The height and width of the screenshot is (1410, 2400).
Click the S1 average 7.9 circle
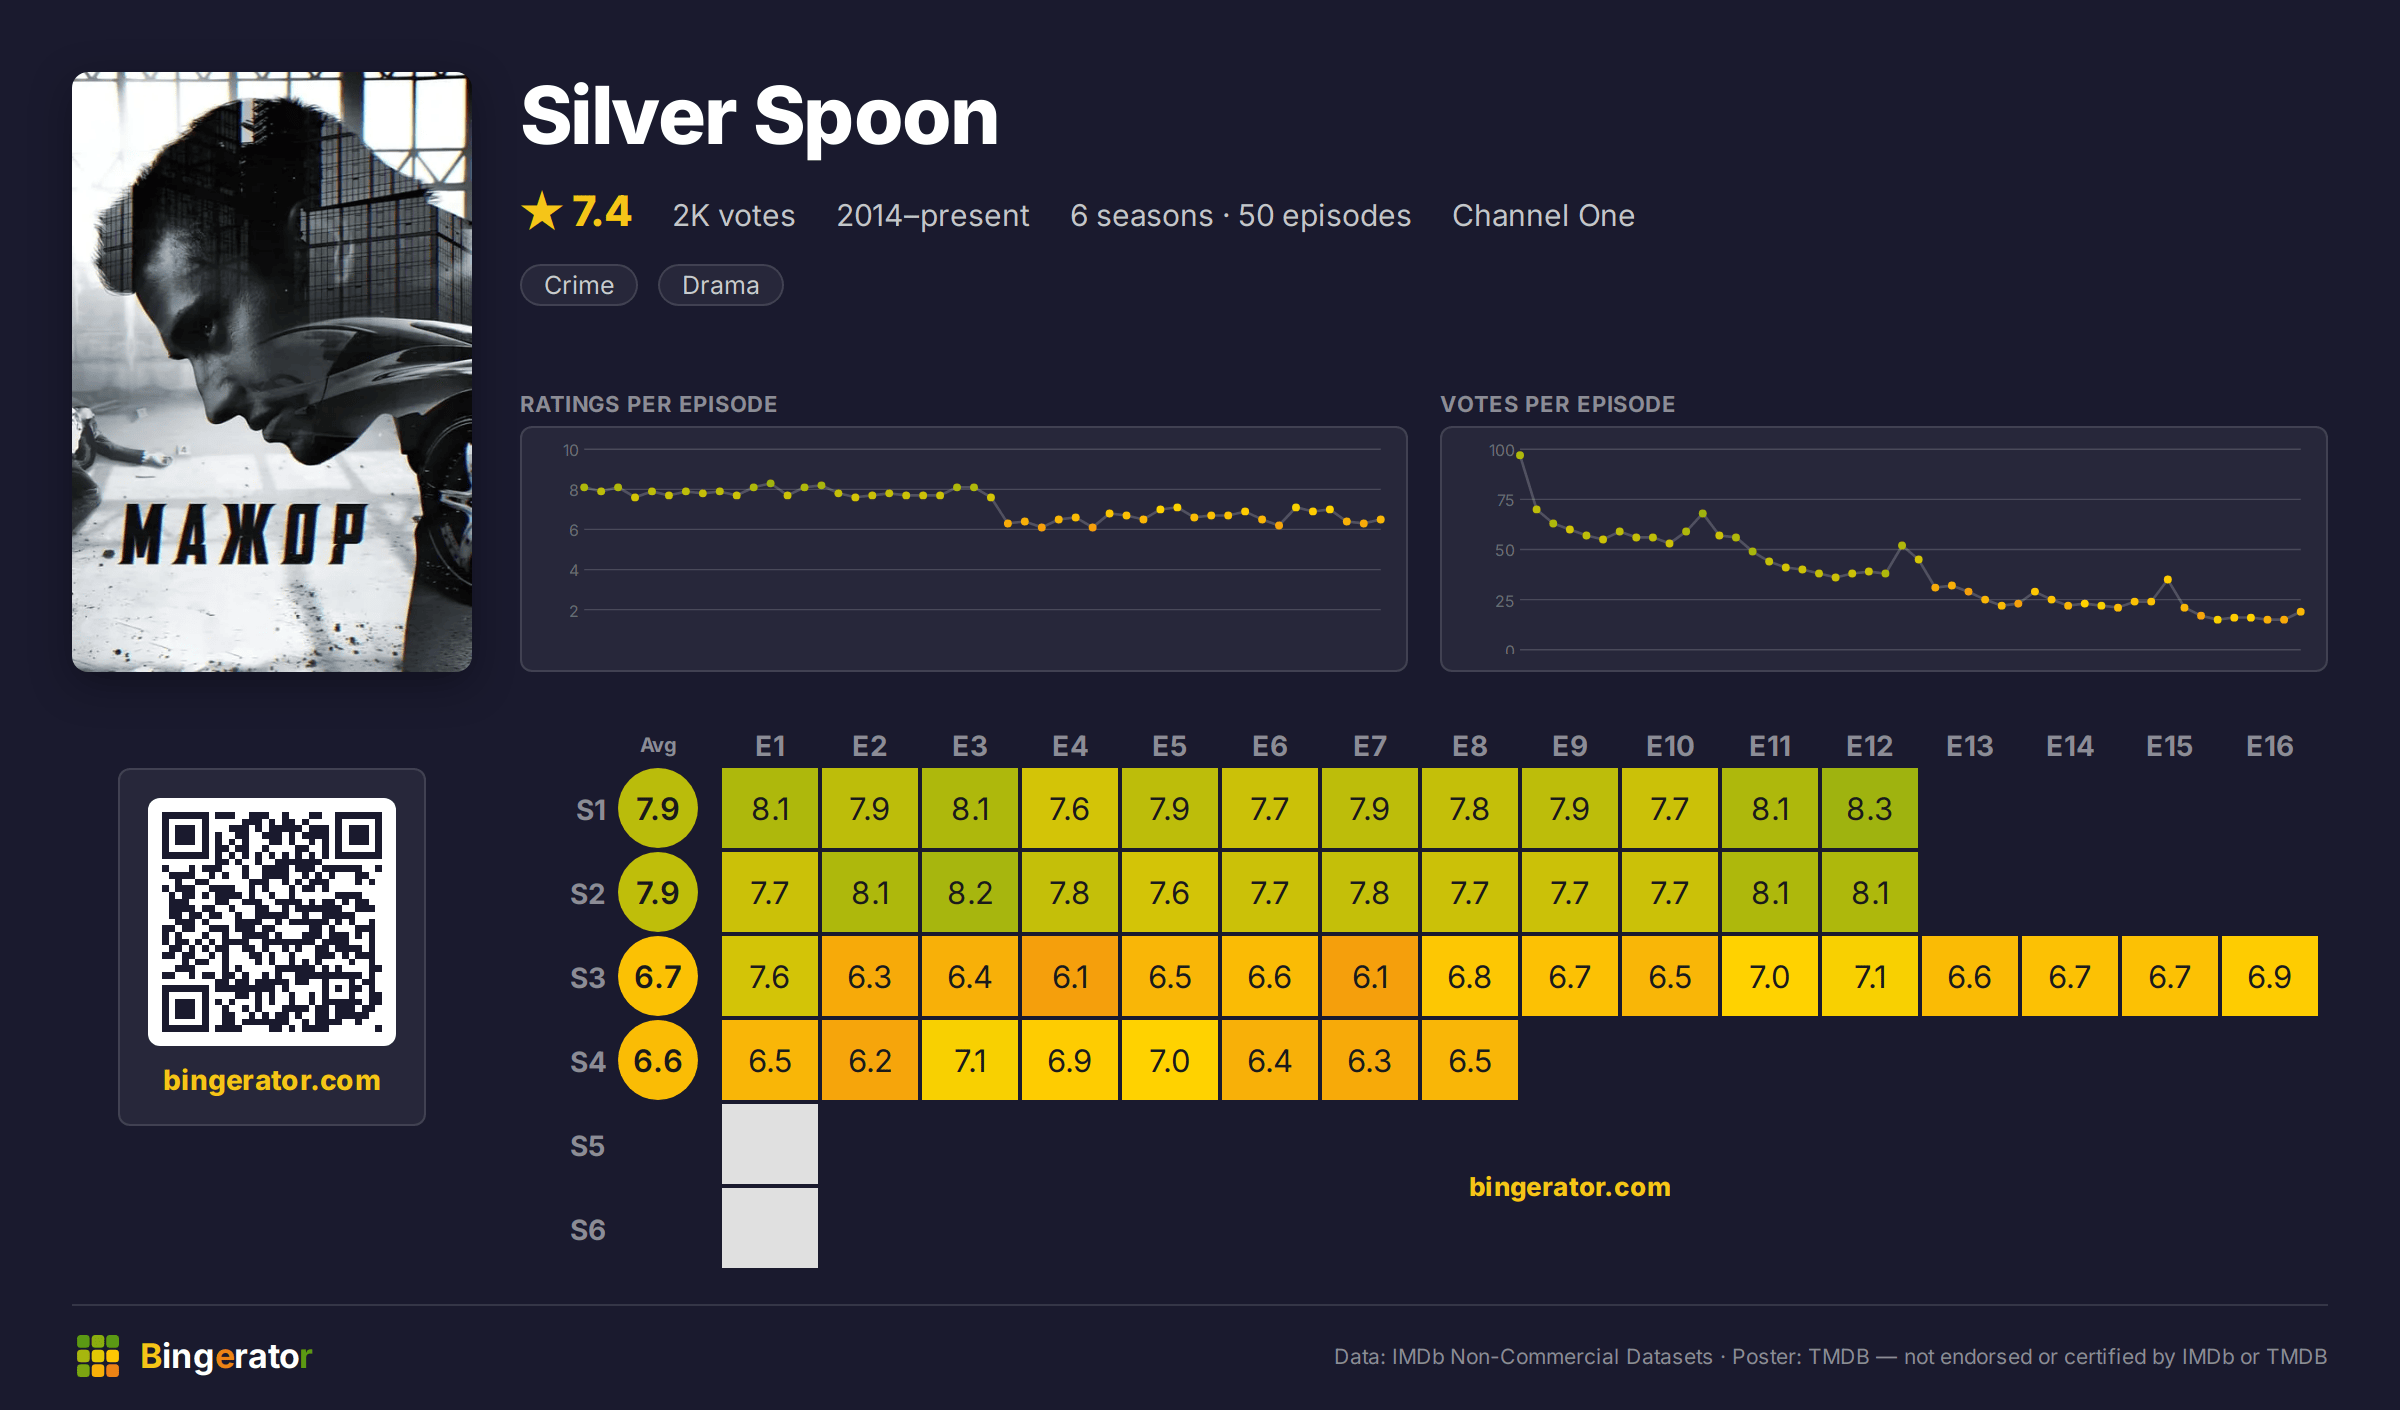[657, 808]
